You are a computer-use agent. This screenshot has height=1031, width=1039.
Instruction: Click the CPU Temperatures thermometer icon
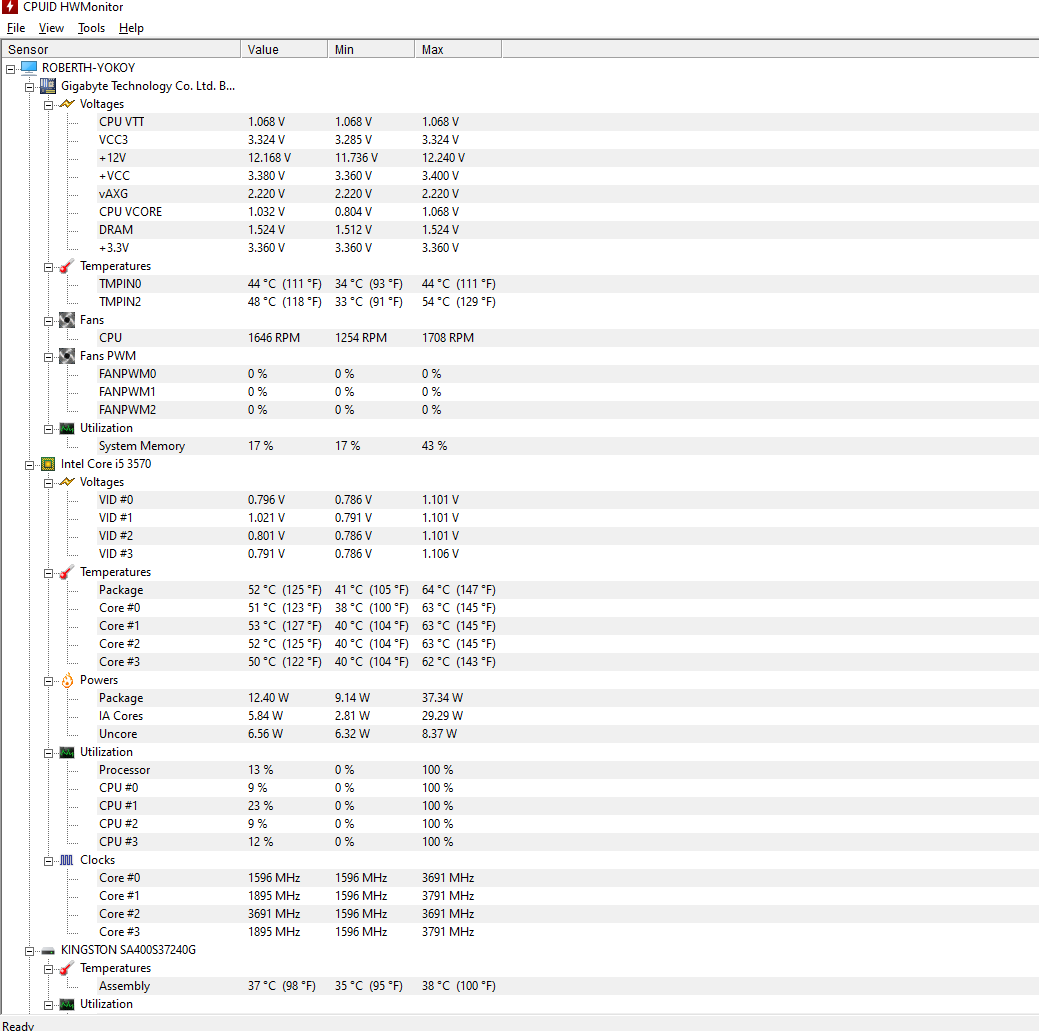pyautogui.click(x=67, y=572)
